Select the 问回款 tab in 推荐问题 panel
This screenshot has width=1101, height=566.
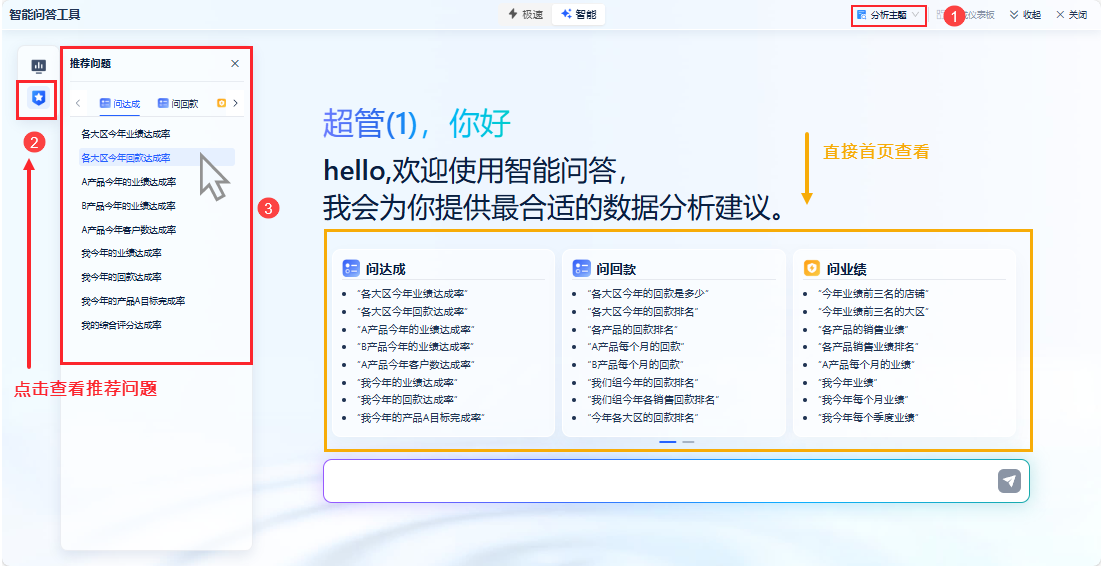point(178,103)
